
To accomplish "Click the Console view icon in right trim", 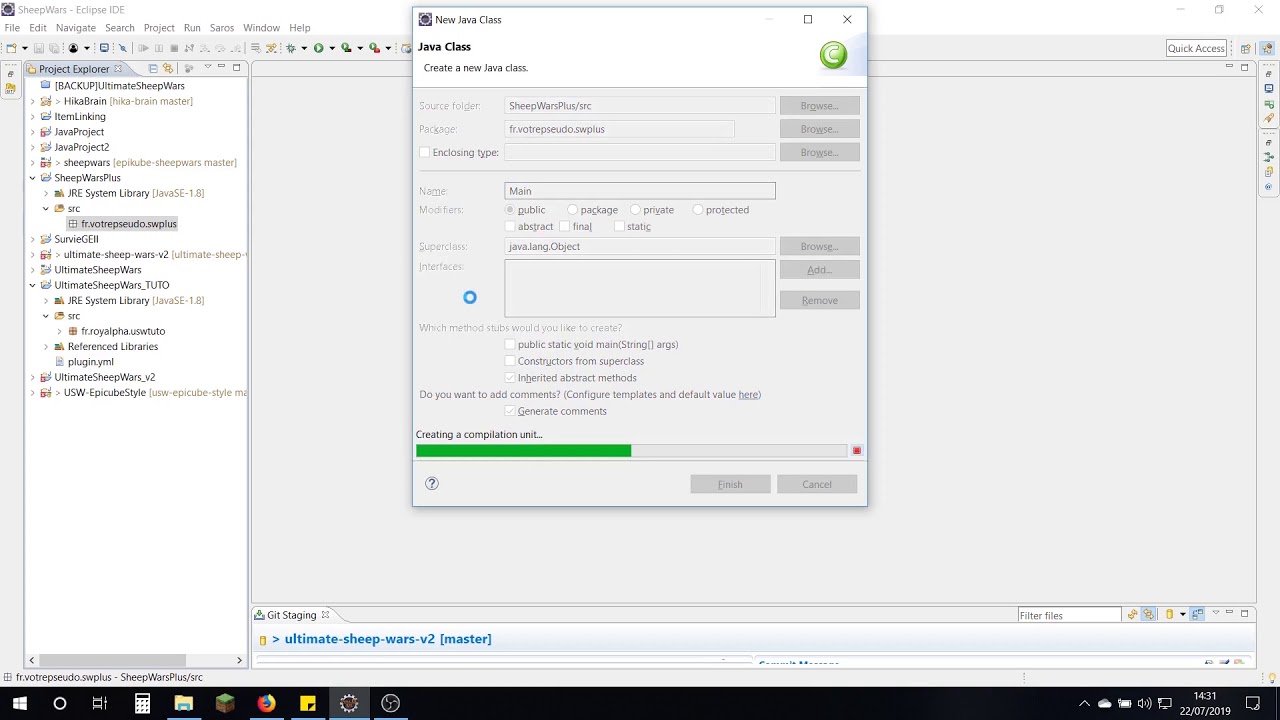I will click(x=1269, y=88).
